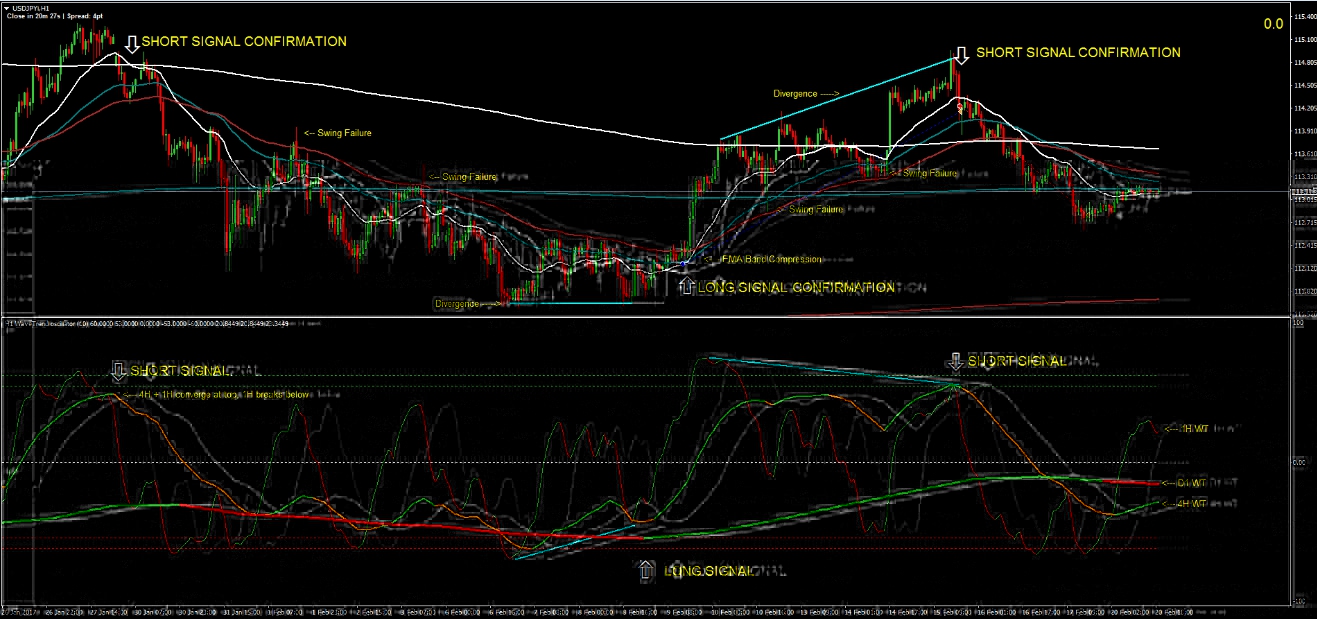Click the left SHORT SIGNAL arrow in oscillator
The height and width of the screenshot is (619, 1317).
click(119, 372)
